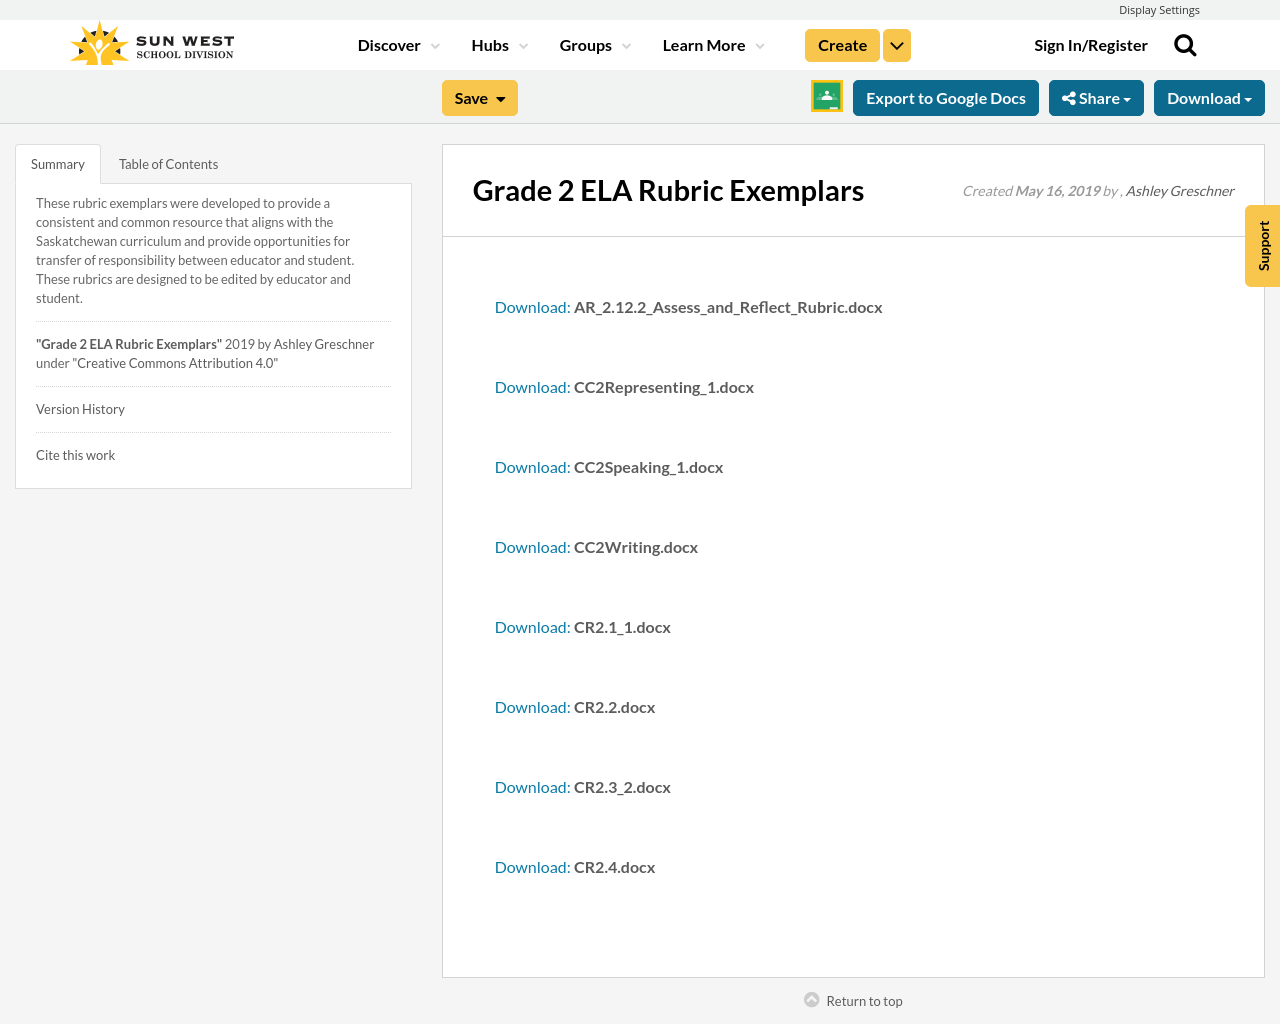1280x1024 pixels.
Task: Share to Google Classroom icon
Action: [x=825, y=96]
